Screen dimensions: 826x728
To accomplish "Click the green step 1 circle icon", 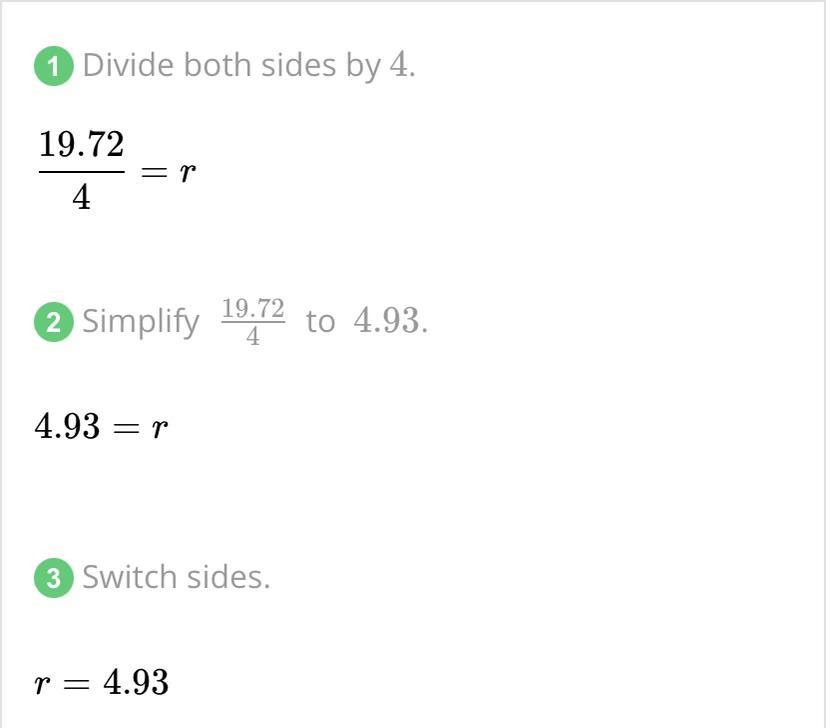I will (53, 66).
